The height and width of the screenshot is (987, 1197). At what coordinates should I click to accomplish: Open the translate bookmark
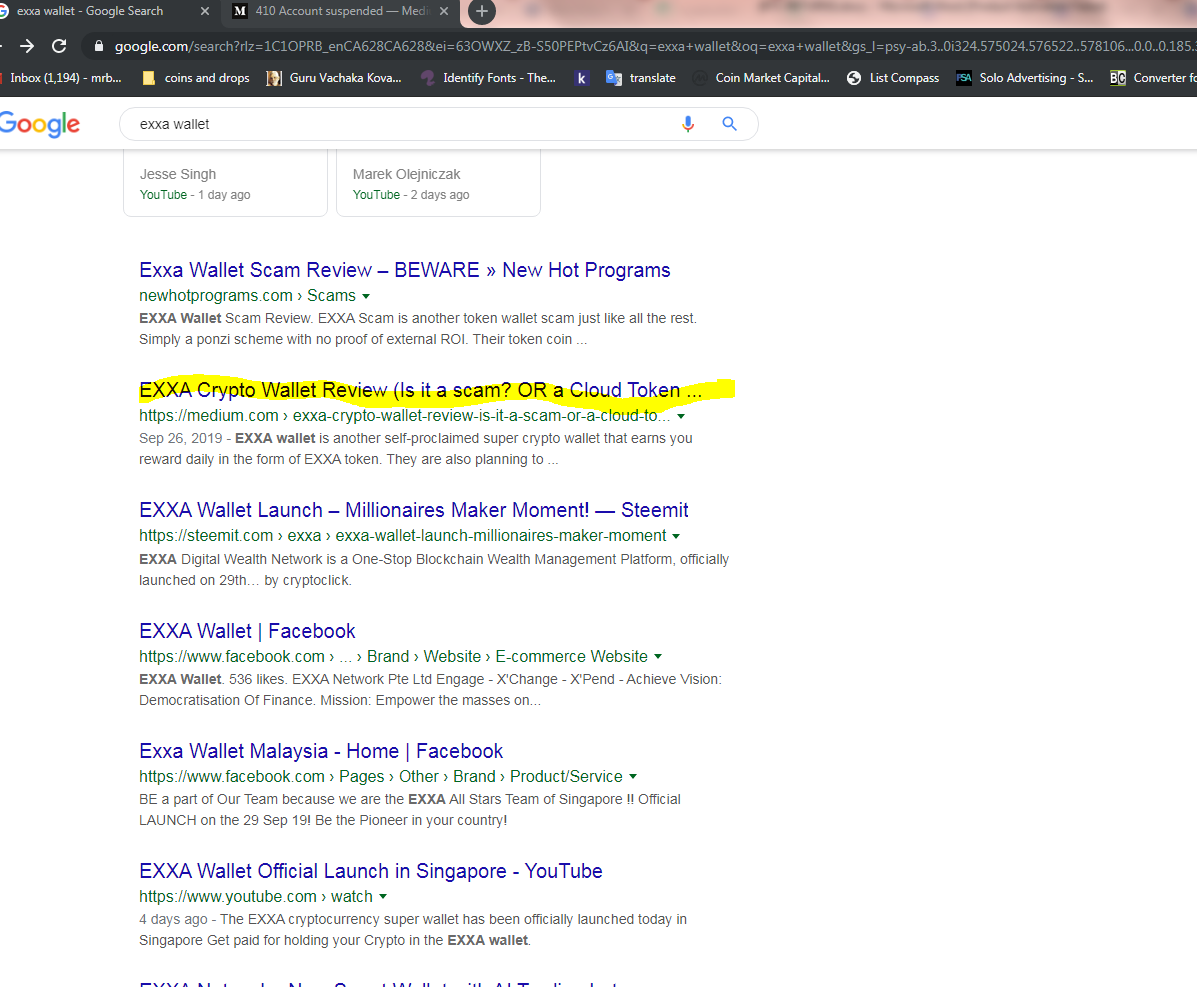[x=640, y=78]
